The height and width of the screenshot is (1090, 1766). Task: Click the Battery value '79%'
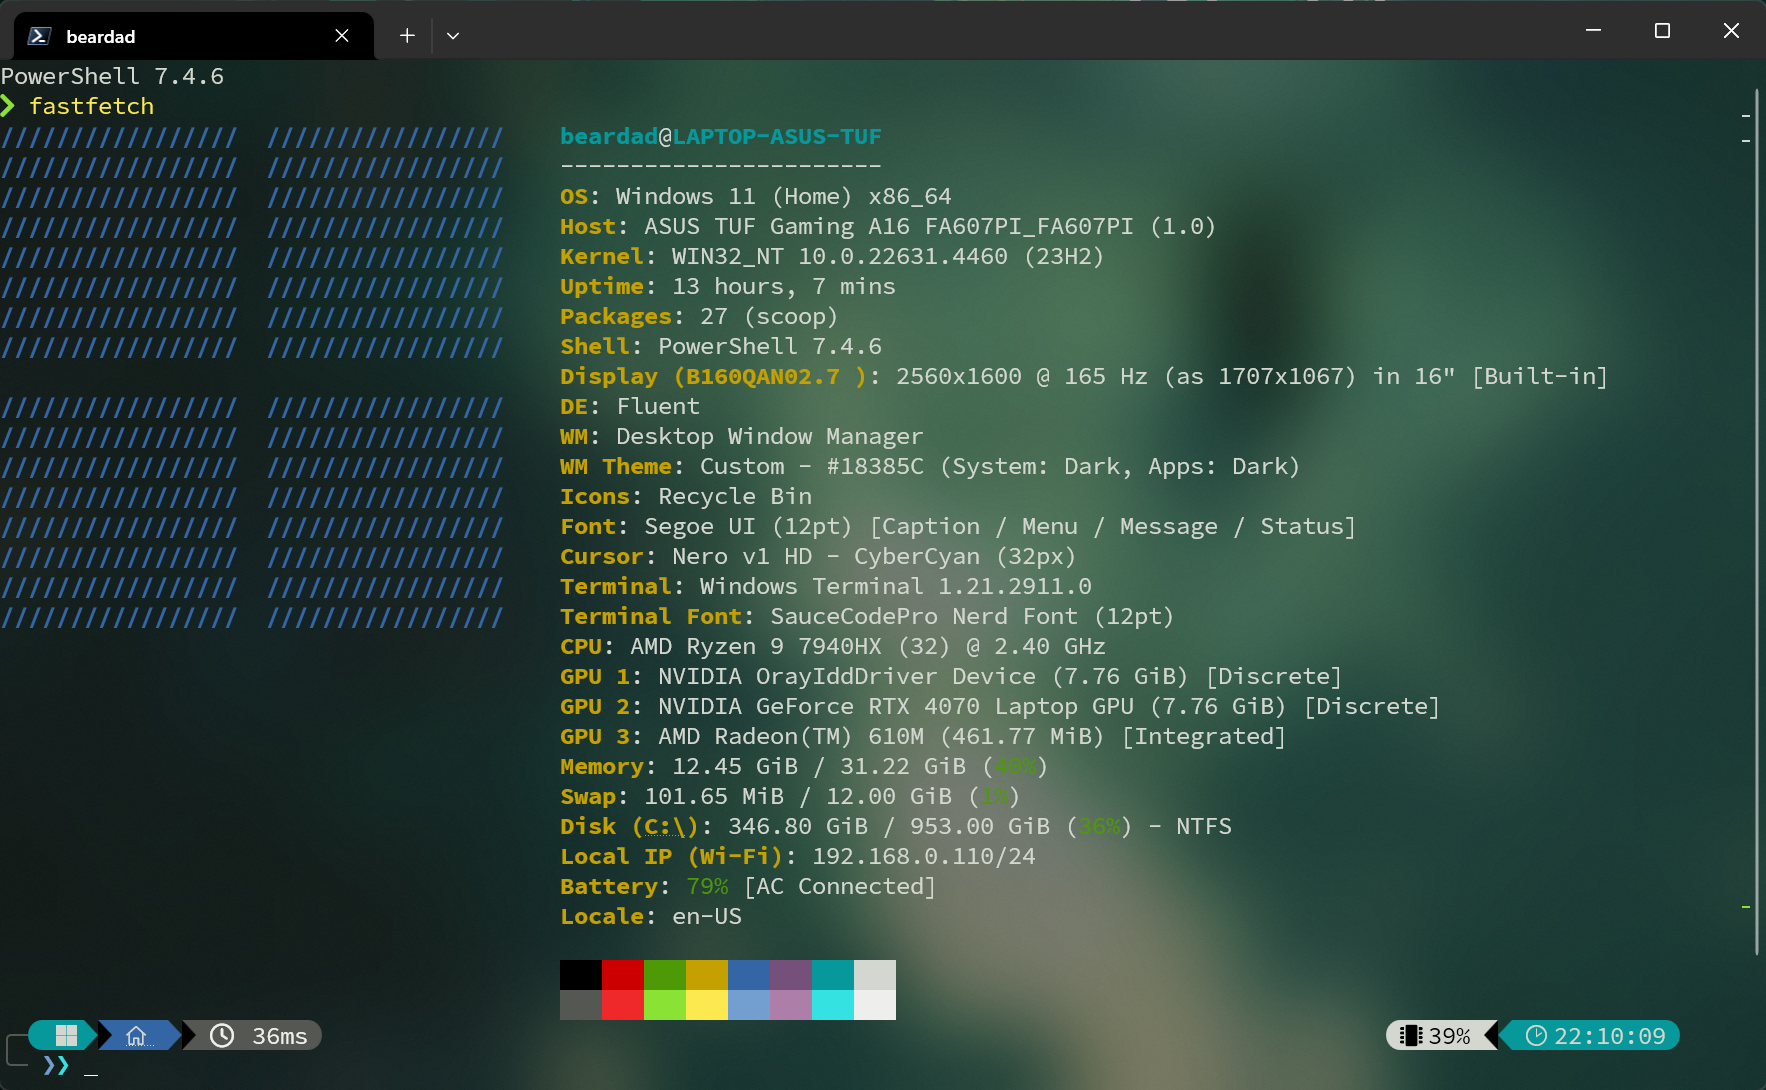pos(707,886)
